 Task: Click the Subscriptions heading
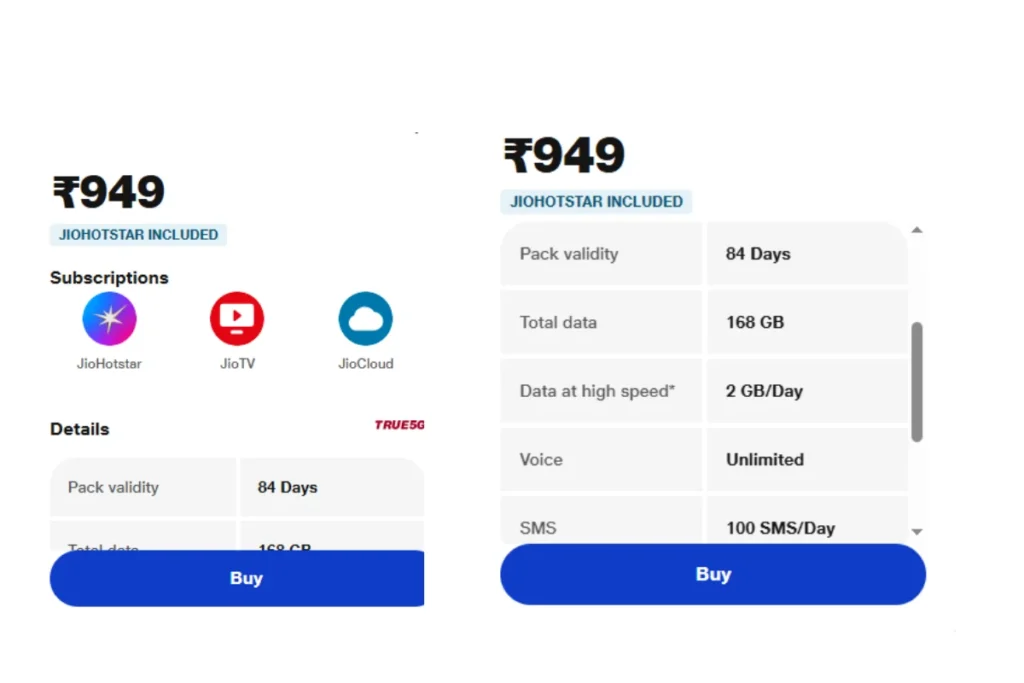click(x=109, y=278)
